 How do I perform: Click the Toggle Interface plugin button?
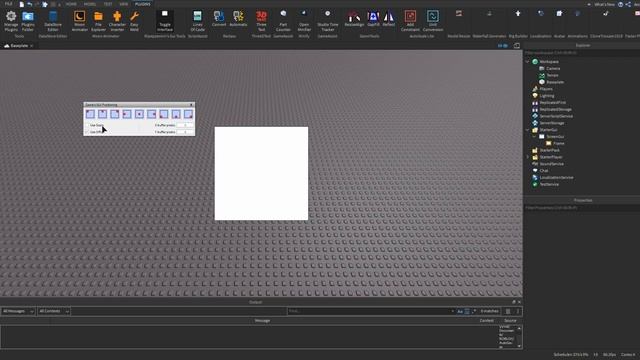[x=165, y=21]
